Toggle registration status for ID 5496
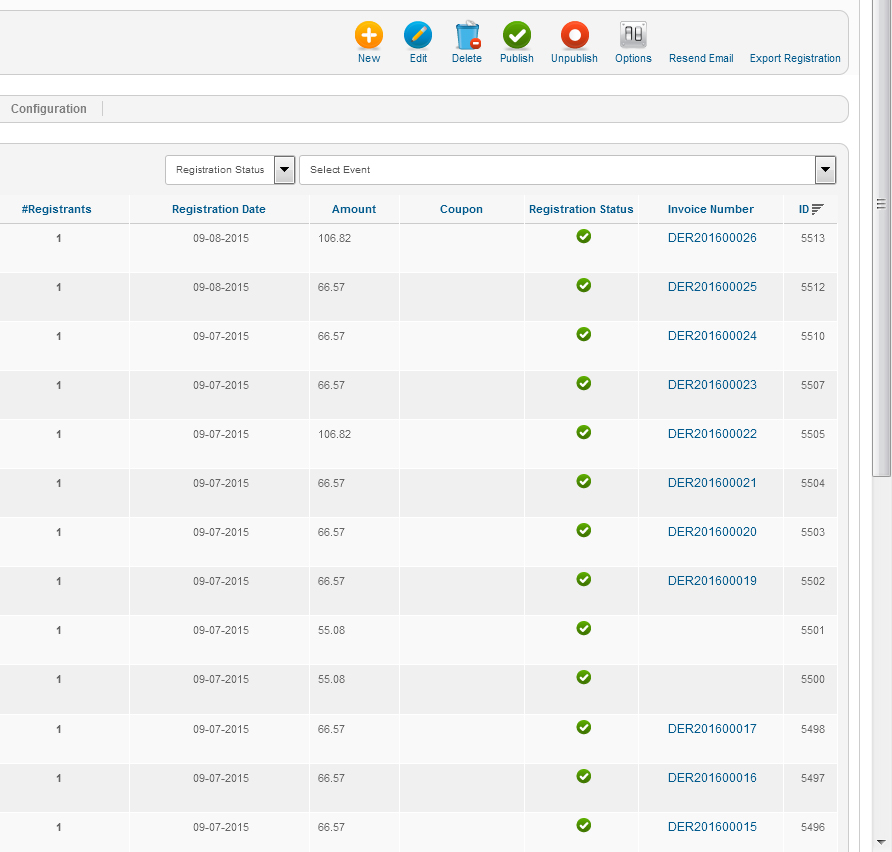 (x=584, y=826)
